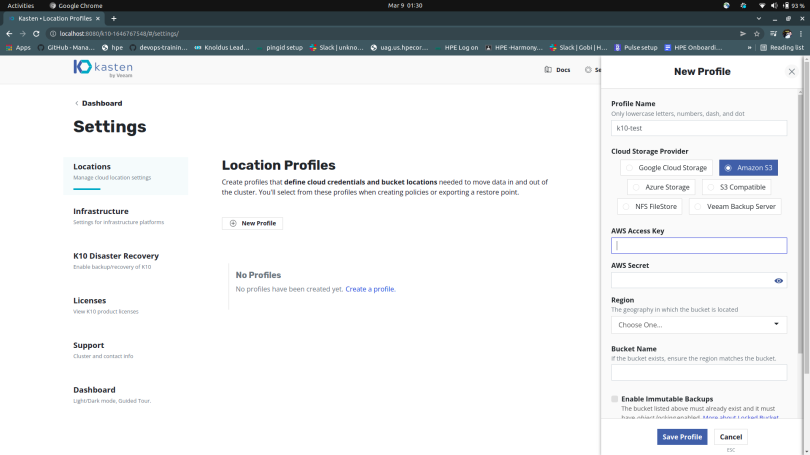Reveal the AWS Secret with eye icon
Viewport: 810px width, 455px height.
778,280
